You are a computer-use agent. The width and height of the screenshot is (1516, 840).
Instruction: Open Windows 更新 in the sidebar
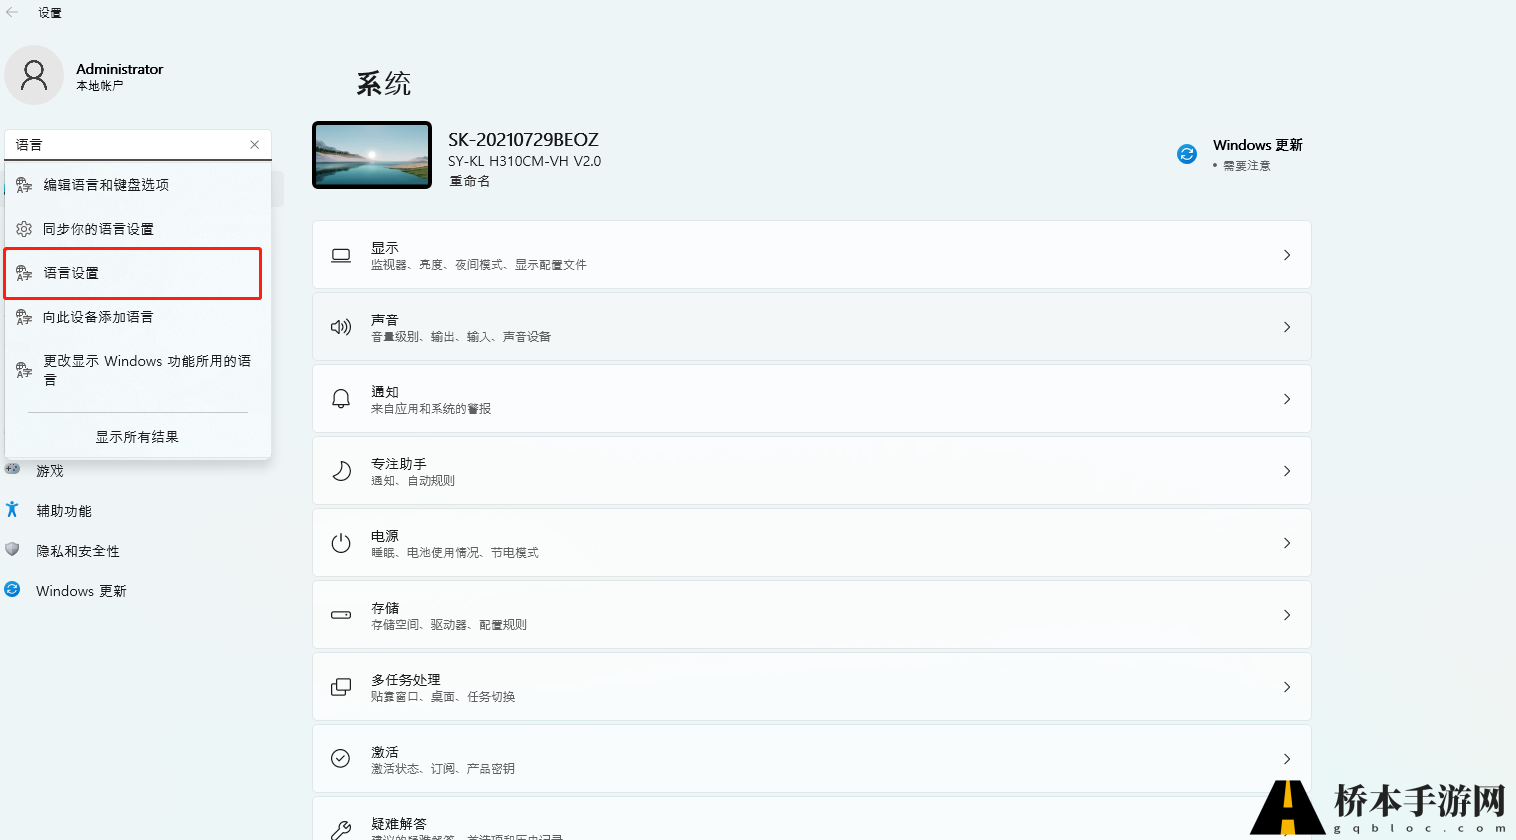pyautogui.click(x=81, y=591)
